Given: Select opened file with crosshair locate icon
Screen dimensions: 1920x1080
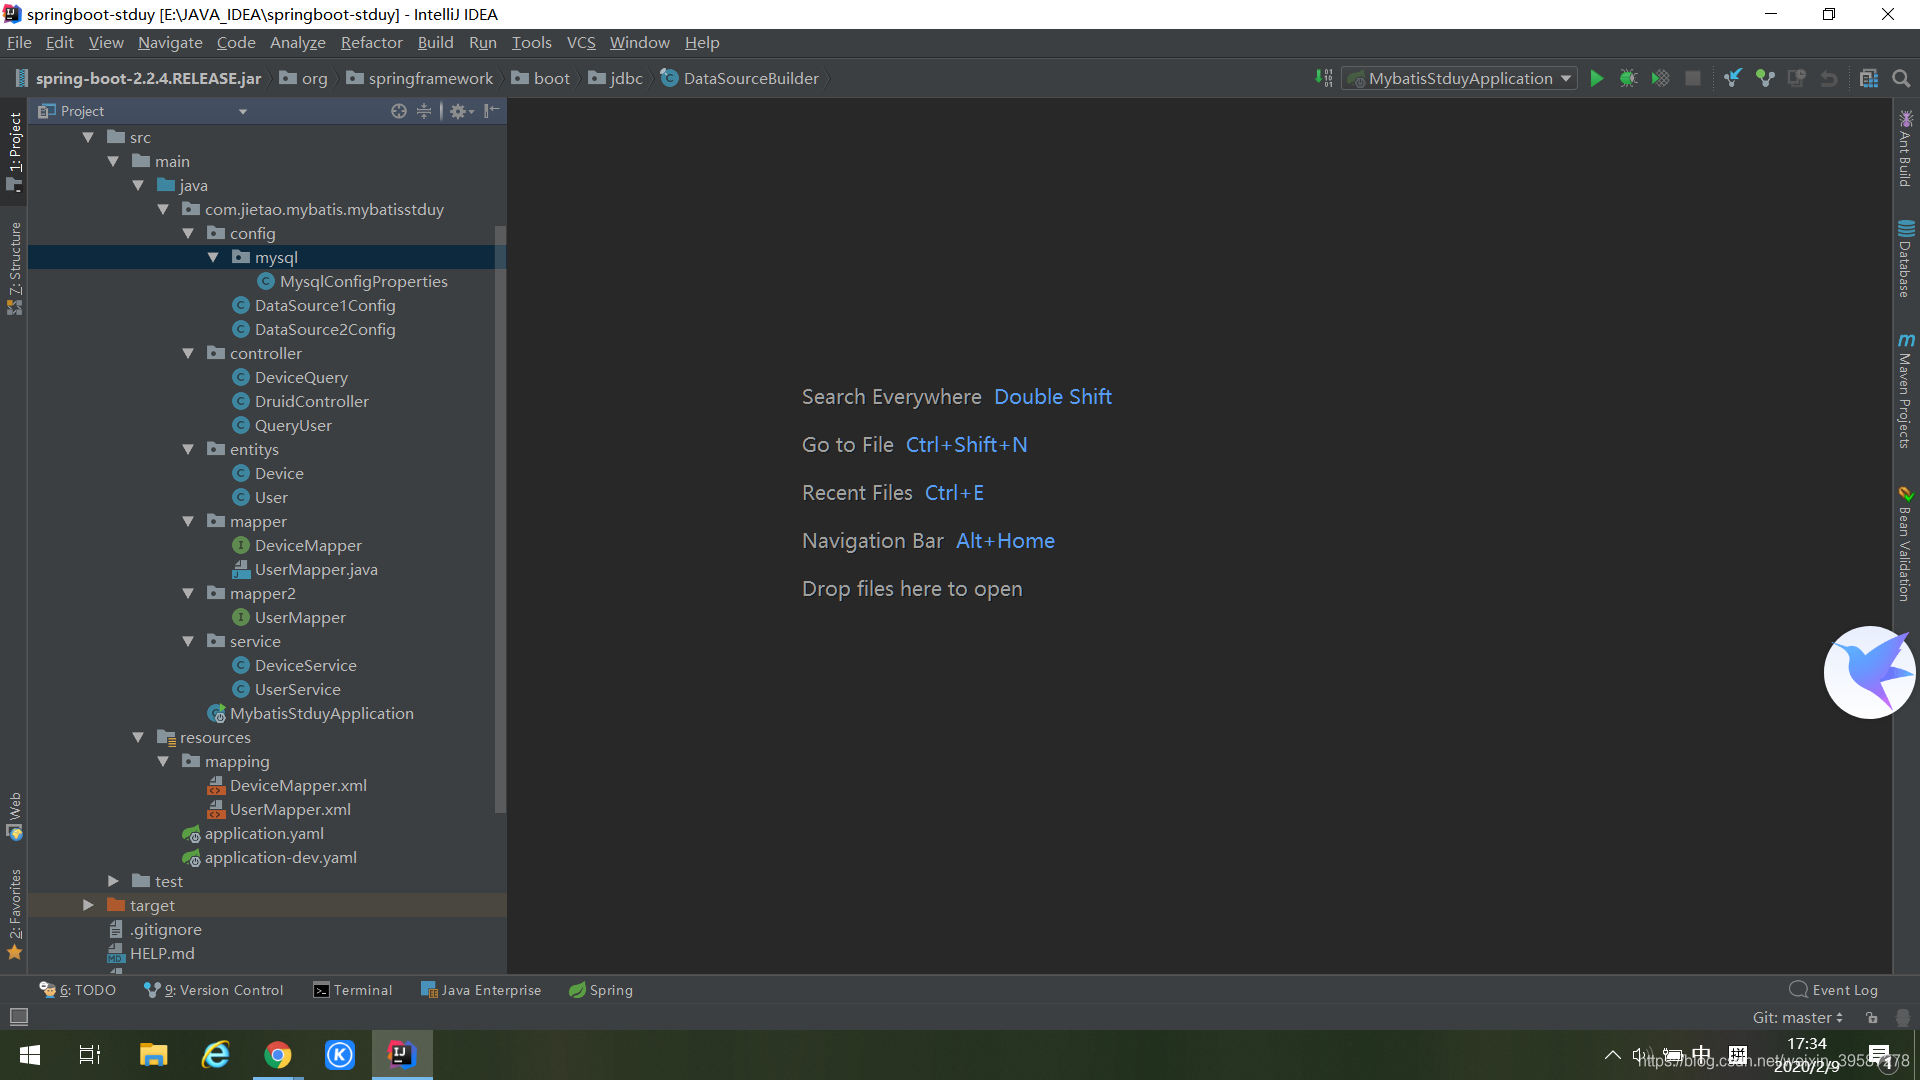Looking at the screenshot, I should tap(398, 111).
